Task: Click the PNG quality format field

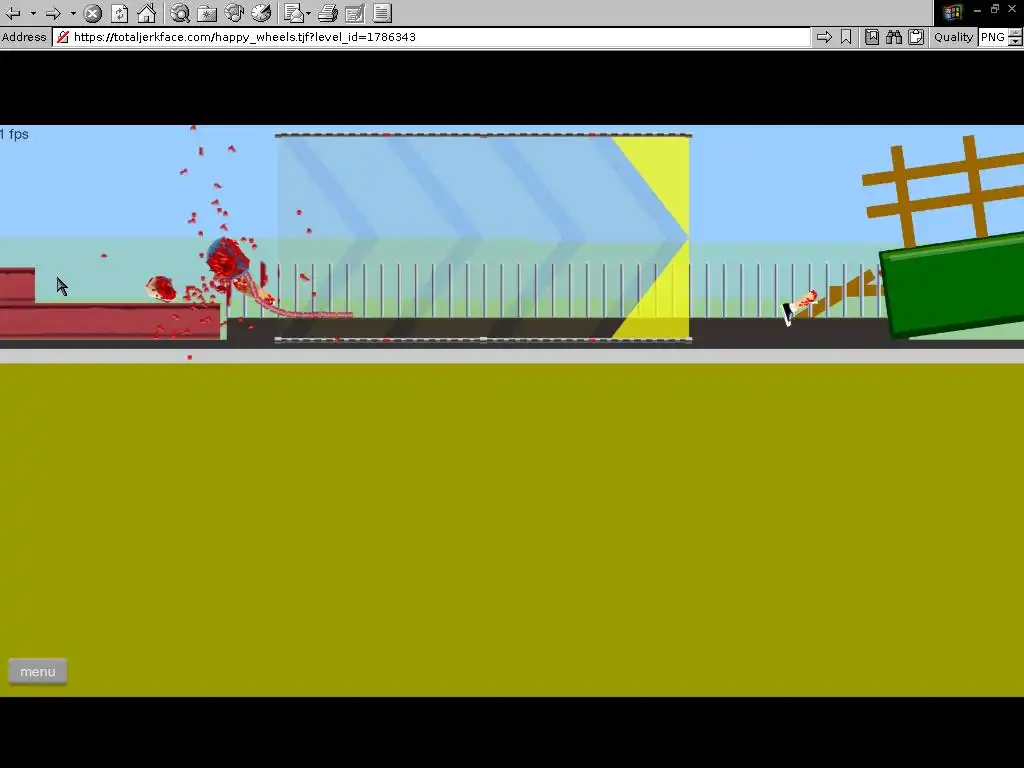Action: pos(993,37)
